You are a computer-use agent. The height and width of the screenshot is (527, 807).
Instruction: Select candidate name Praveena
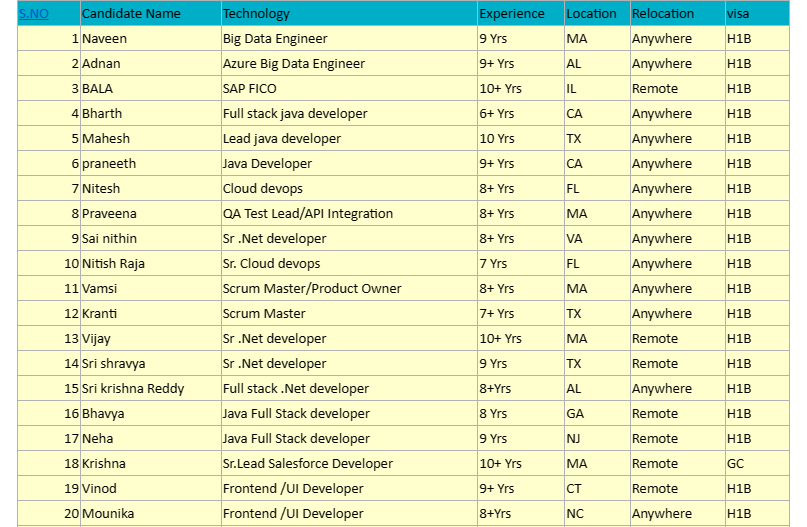(109, 214)
